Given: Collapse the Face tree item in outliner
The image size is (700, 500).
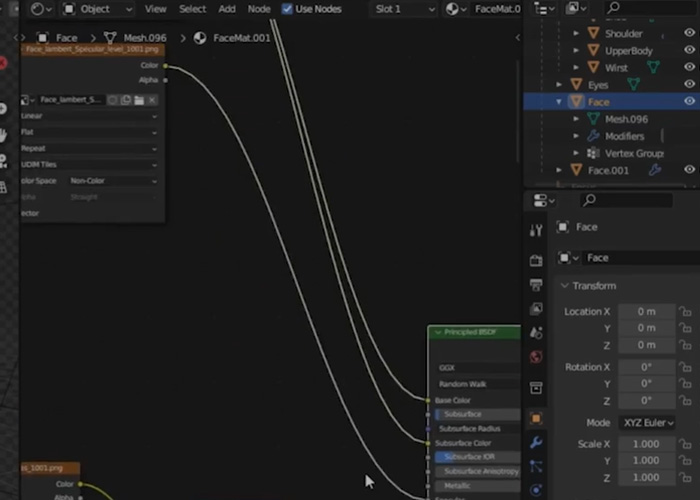Looking at the screenshot, I should pos(559,102).
